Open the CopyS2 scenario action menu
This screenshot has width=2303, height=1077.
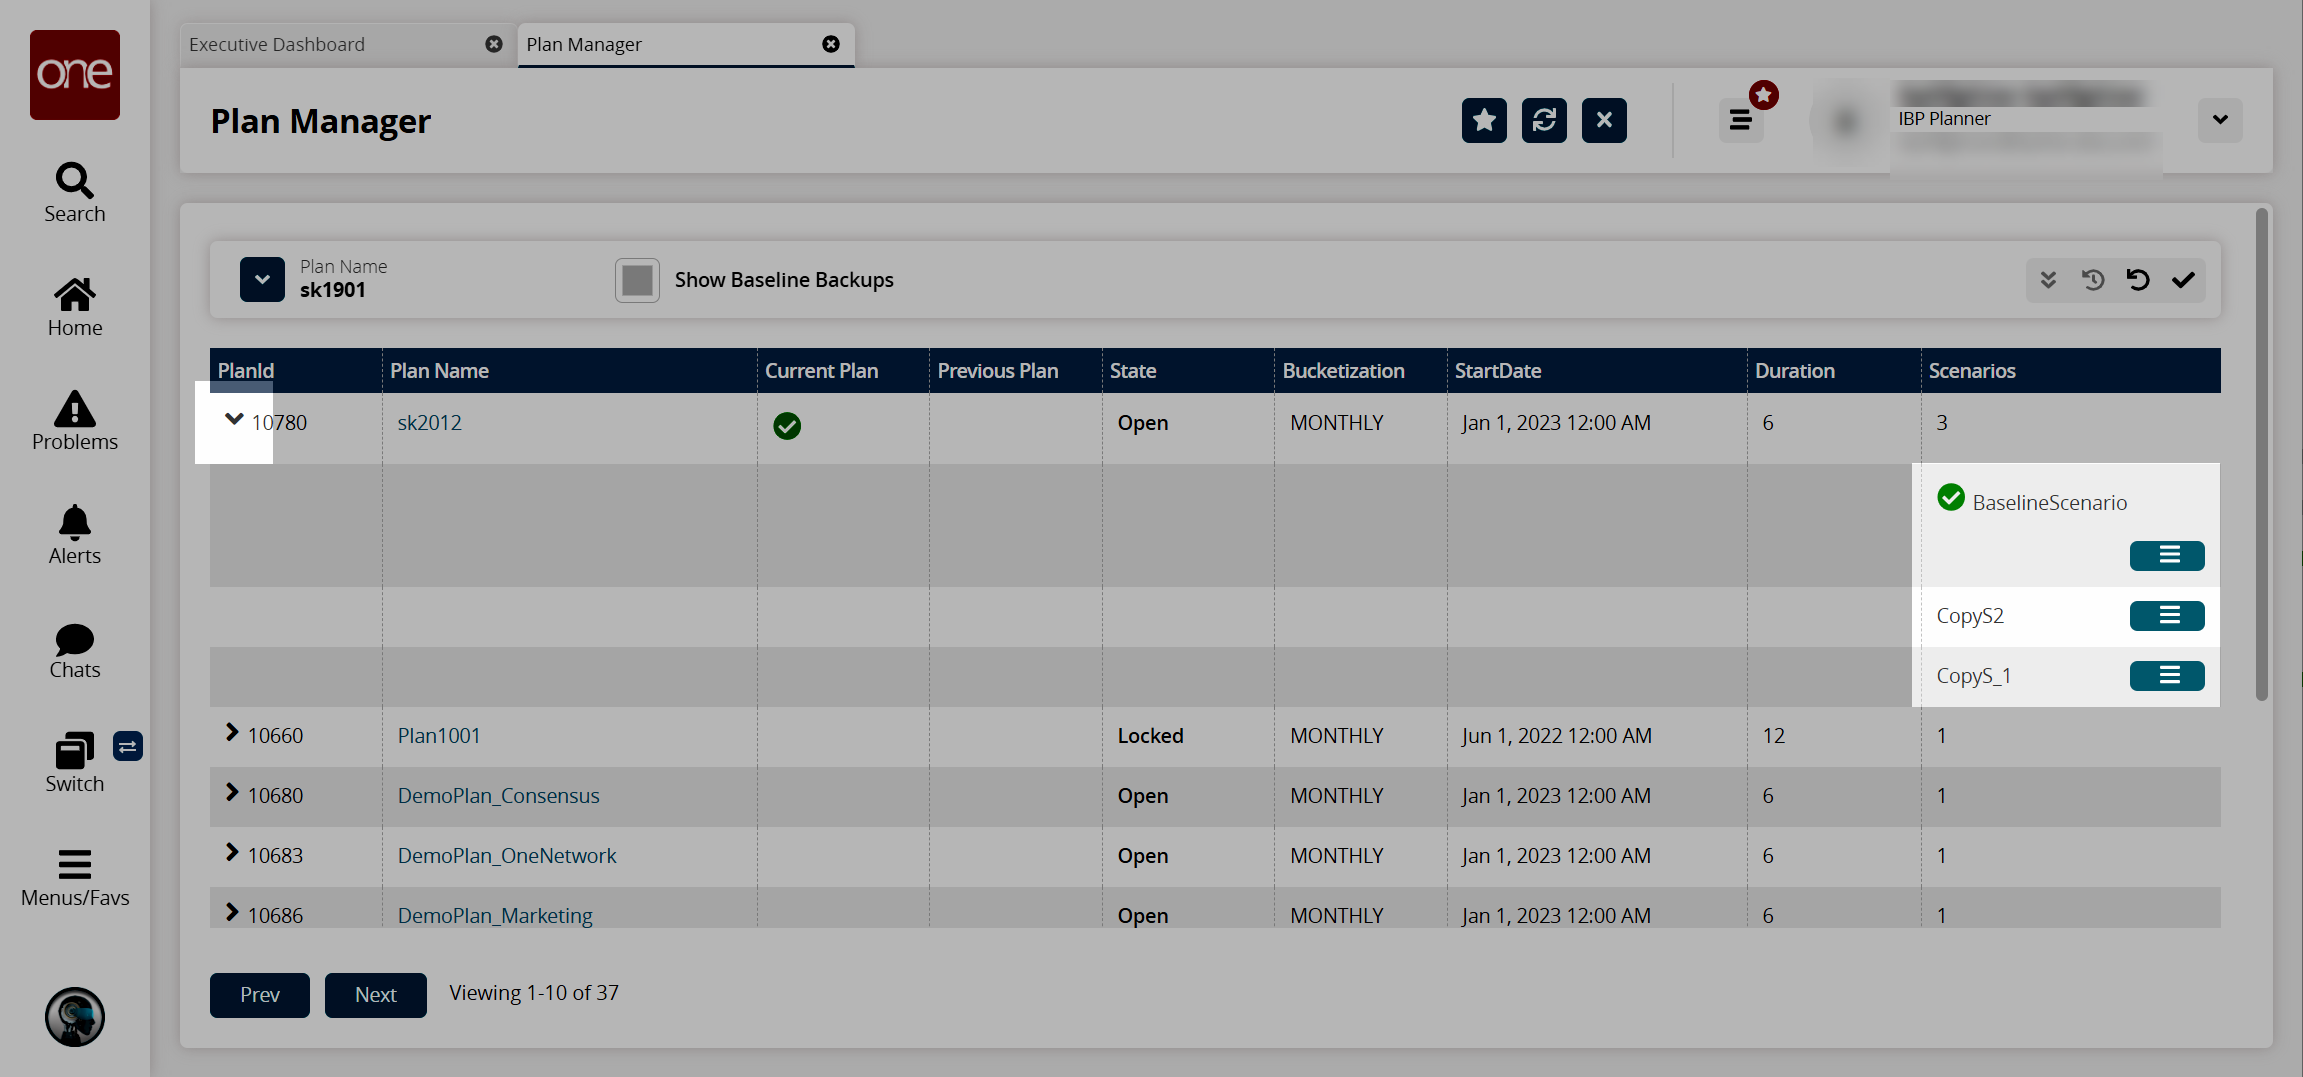(x=2166, y=616)
